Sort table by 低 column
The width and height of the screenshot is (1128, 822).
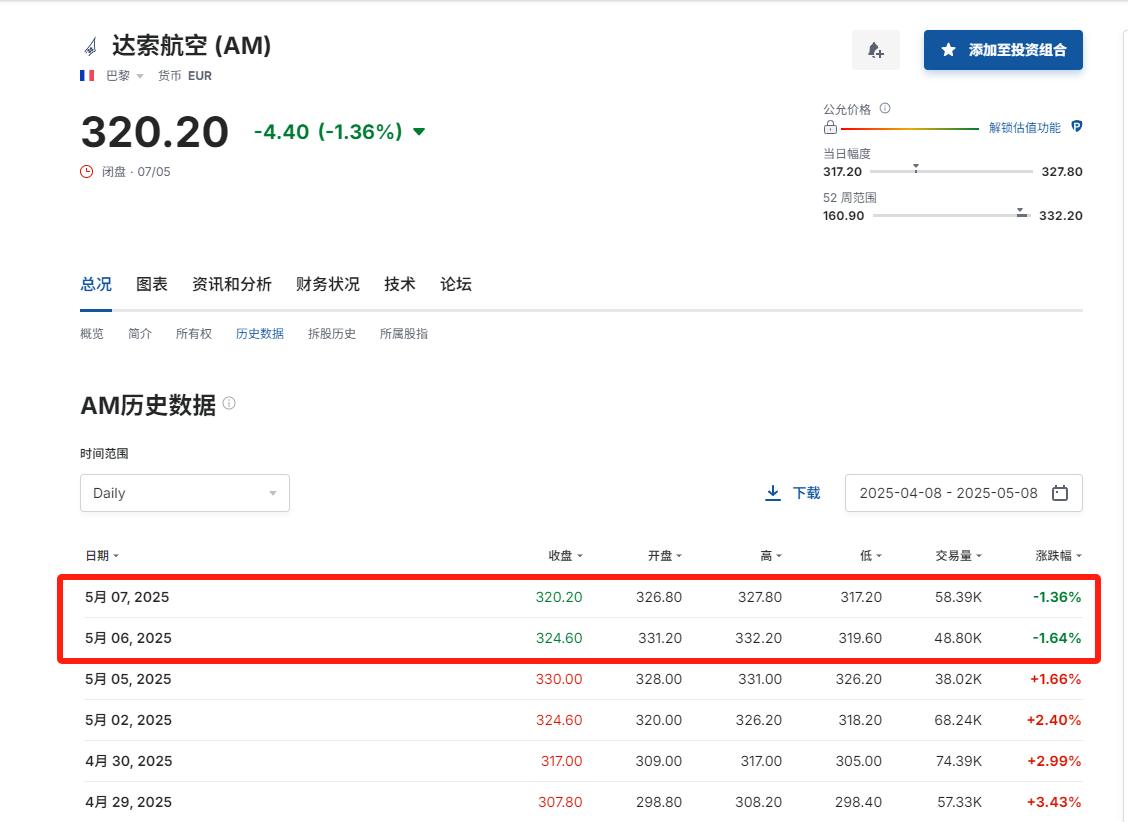(x=870, y=555)
